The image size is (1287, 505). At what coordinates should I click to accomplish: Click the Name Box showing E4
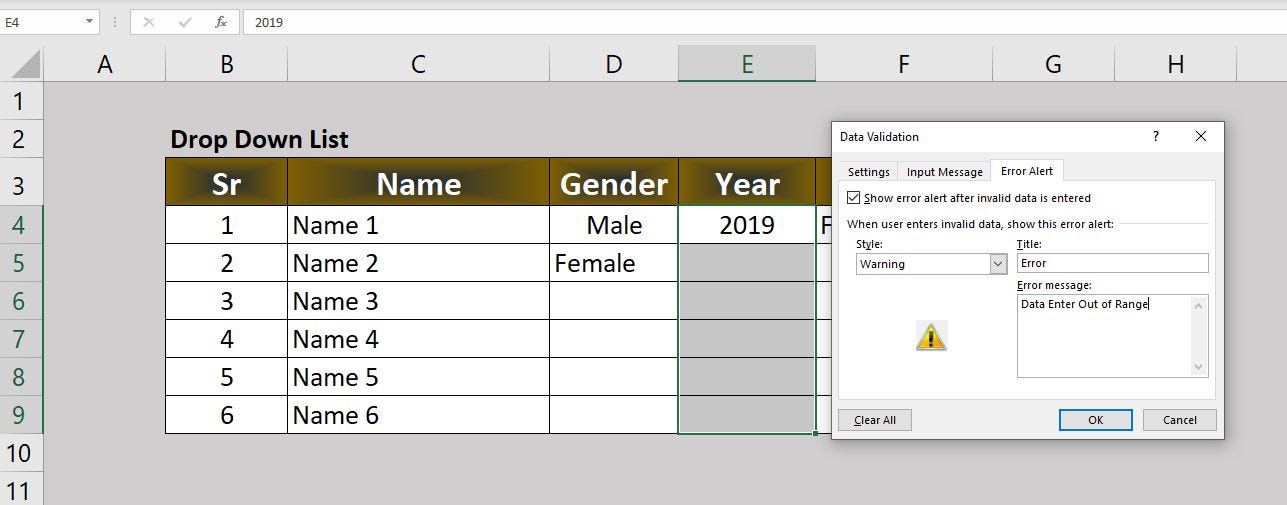40,22
